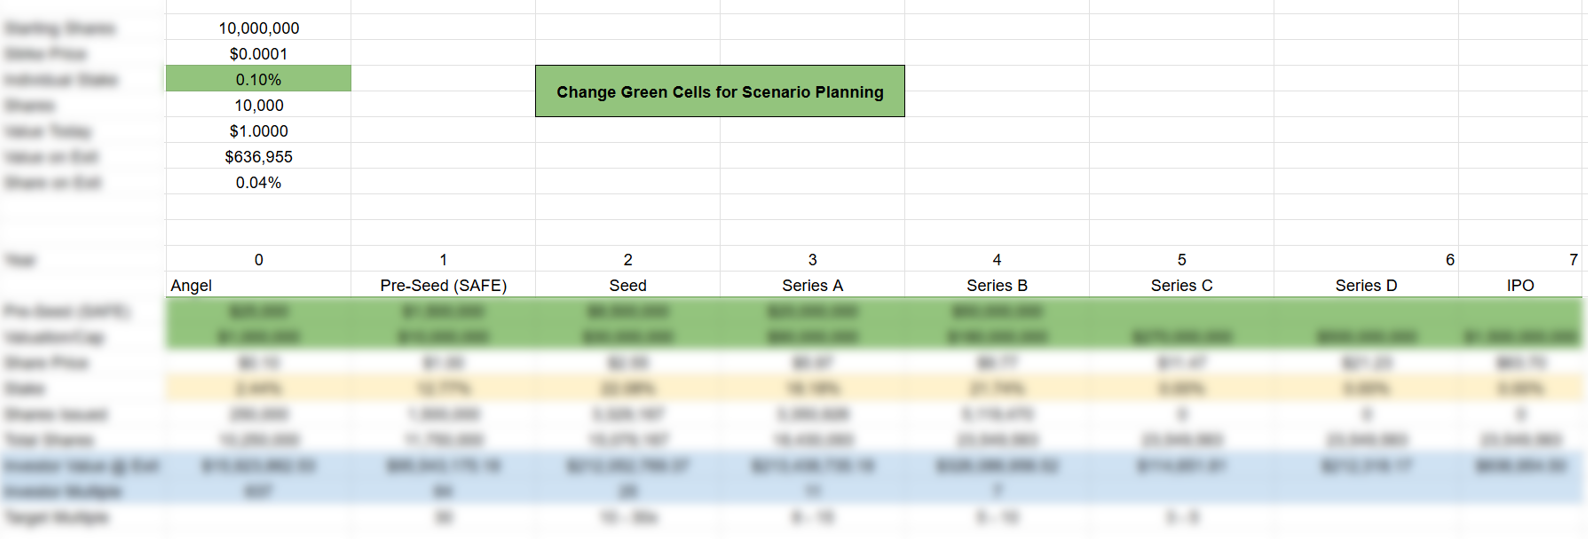Click the $0.0001 strike price cell

[258, 54]
